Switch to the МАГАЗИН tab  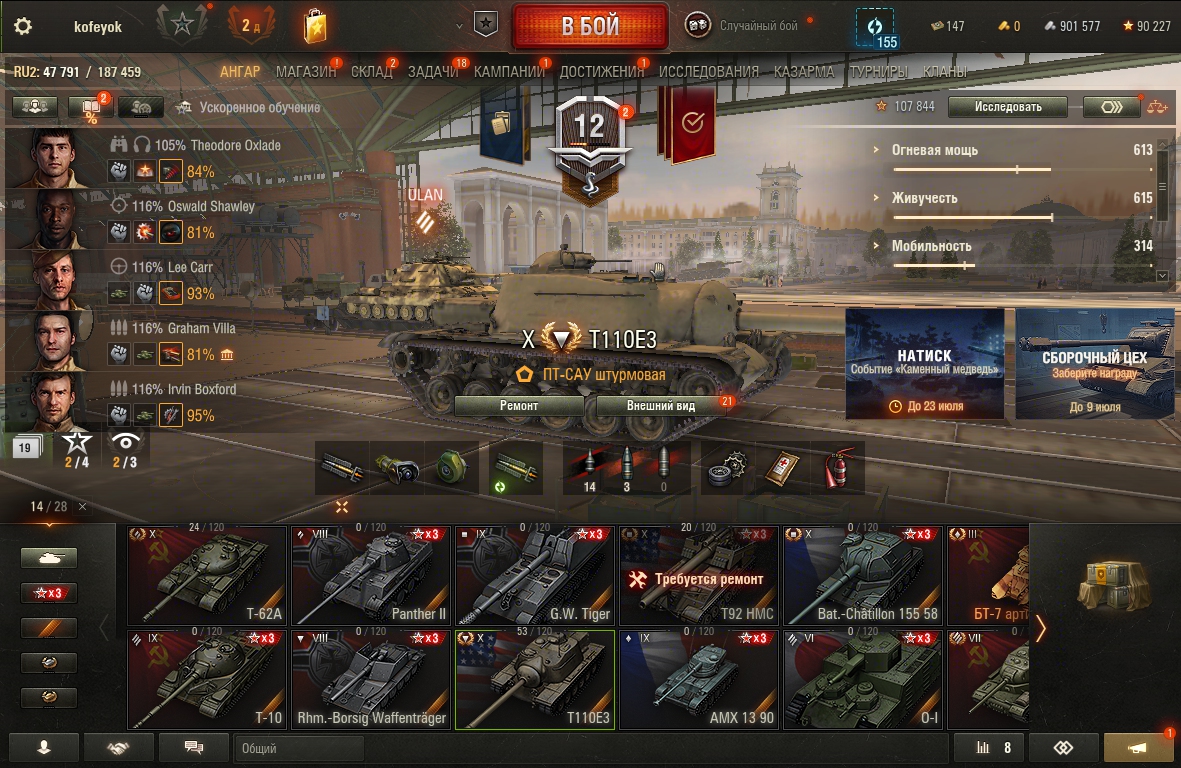[306, 72]
